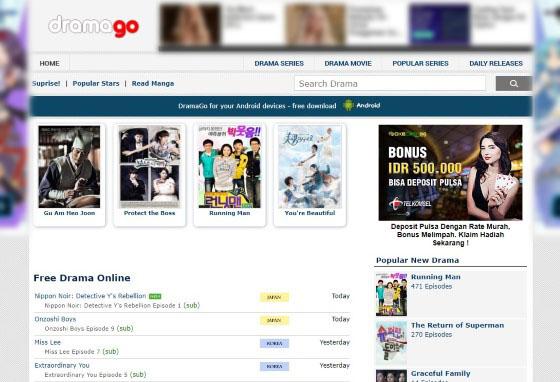Click the KOREA tag beside Extraordinary You
This screenshot has width=560, height=382.
274,366
